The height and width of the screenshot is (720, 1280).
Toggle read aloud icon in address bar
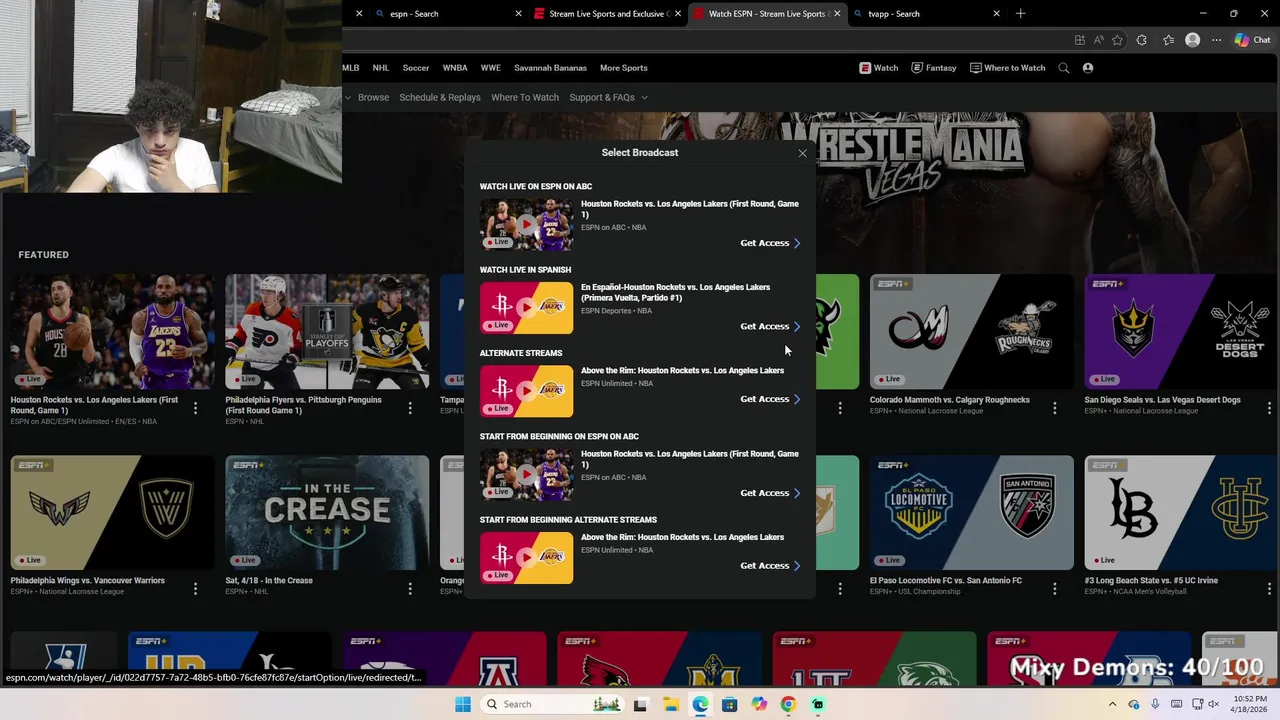pyautogui.click(x=1098, y=40)
